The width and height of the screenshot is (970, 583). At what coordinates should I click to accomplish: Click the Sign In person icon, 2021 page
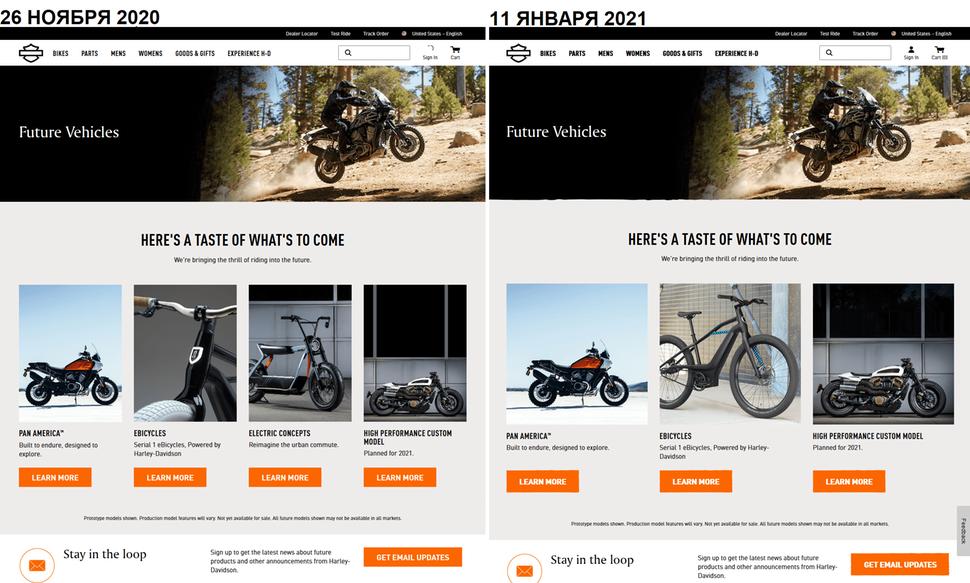pyautogui.click(x=911, y=50)
